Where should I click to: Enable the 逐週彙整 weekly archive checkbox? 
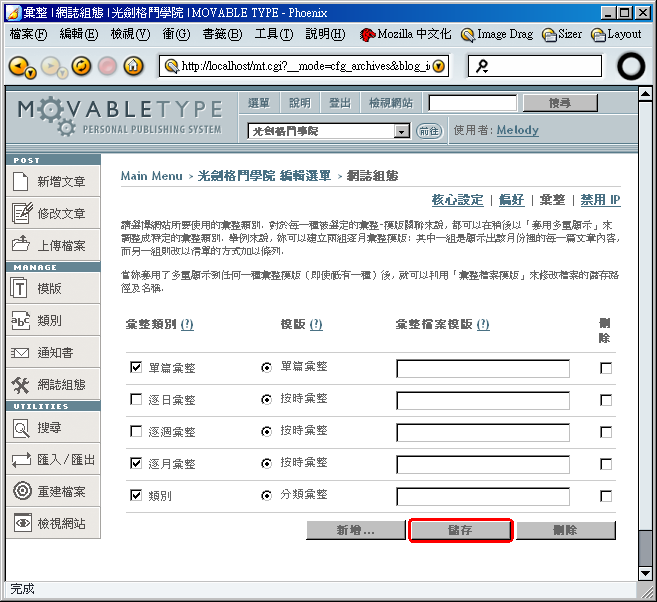tap(136, 431)
